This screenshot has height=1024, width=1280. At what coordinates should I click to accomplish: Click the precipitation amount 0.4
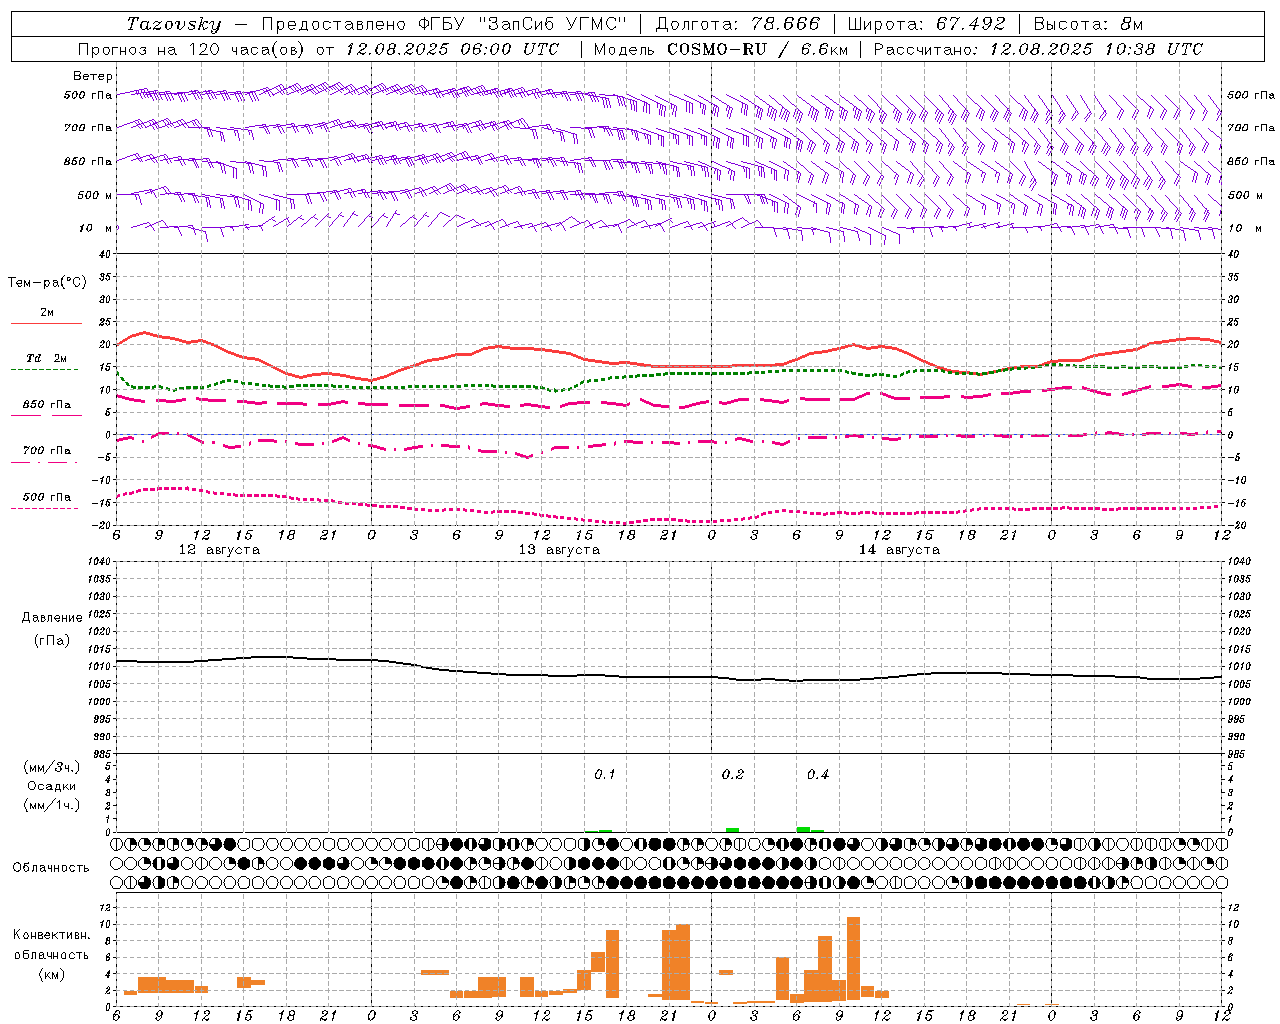pyautogui.click(x=818, y=774)
